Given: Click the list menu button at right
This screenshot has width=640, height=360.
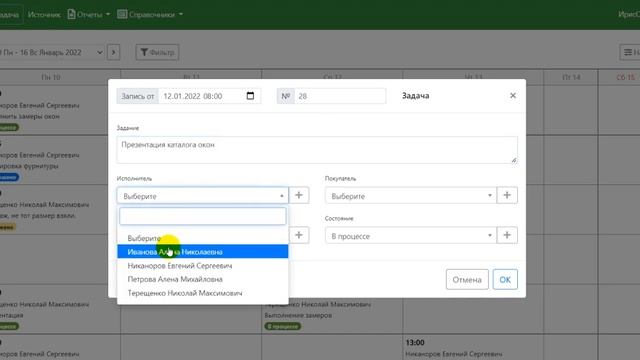Looking at the screenshot, I should click(x=630, y=52).
